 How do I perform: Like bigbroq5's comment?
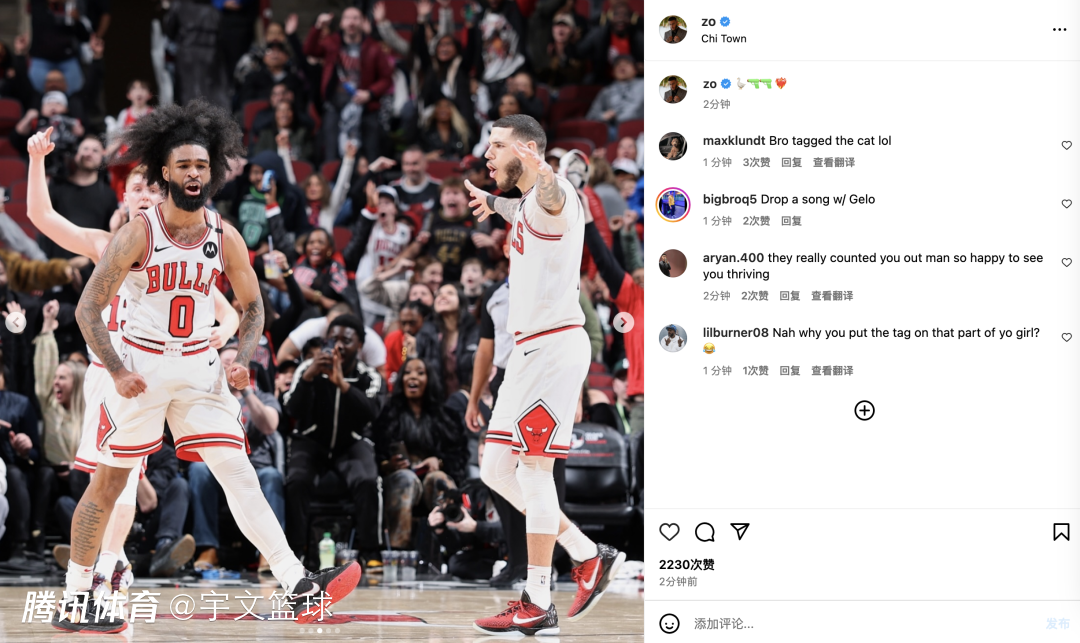click(1066, 204)
